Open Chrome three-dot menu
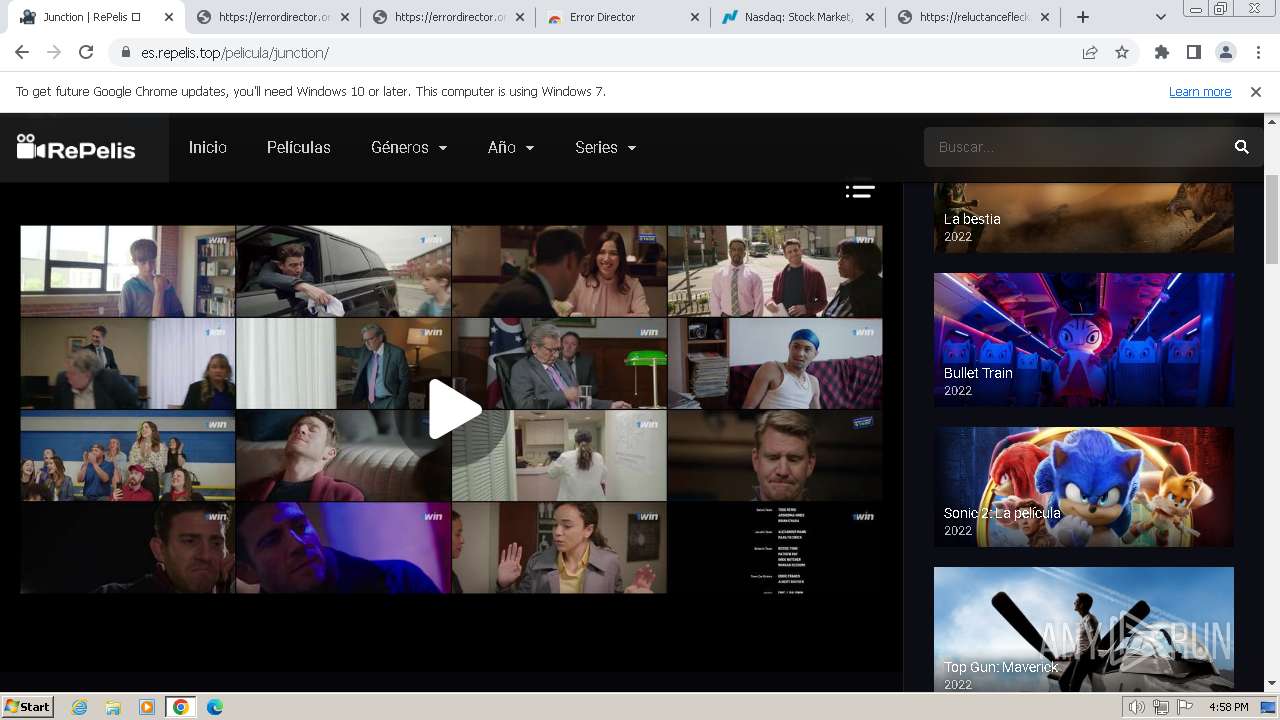Image resolution: width=1280 pixels, height=720 pixels. coord(1258,53)
